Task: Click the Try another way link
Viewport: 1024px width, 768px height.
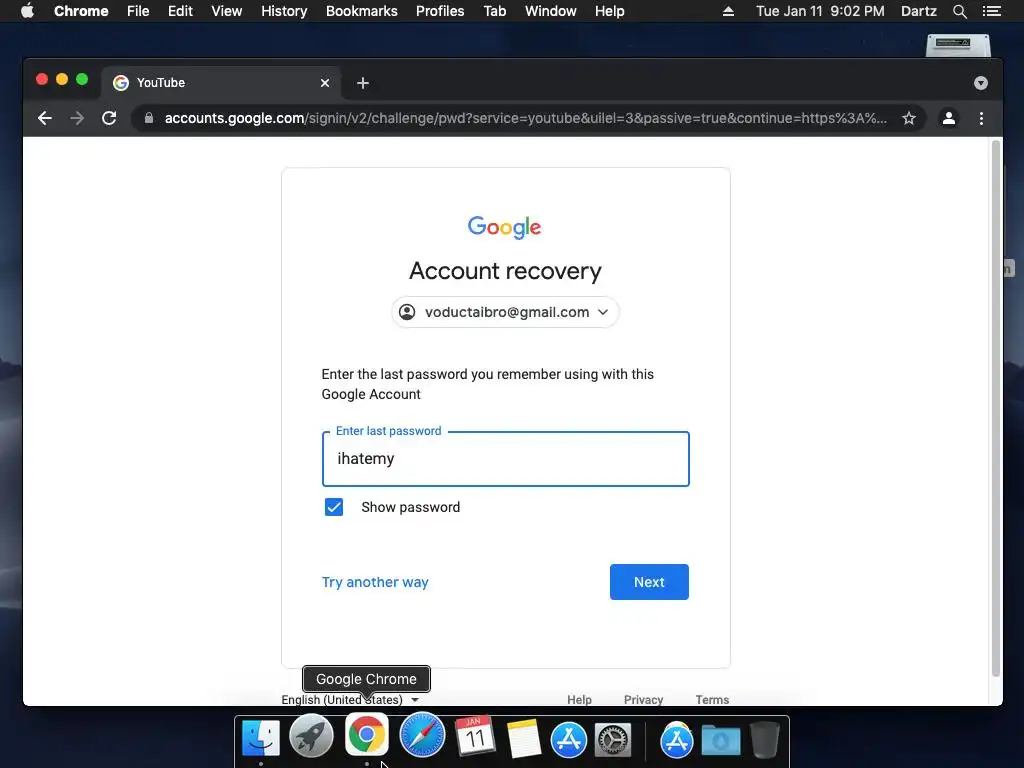Action: pyautogui.click(x=375, y=582)
